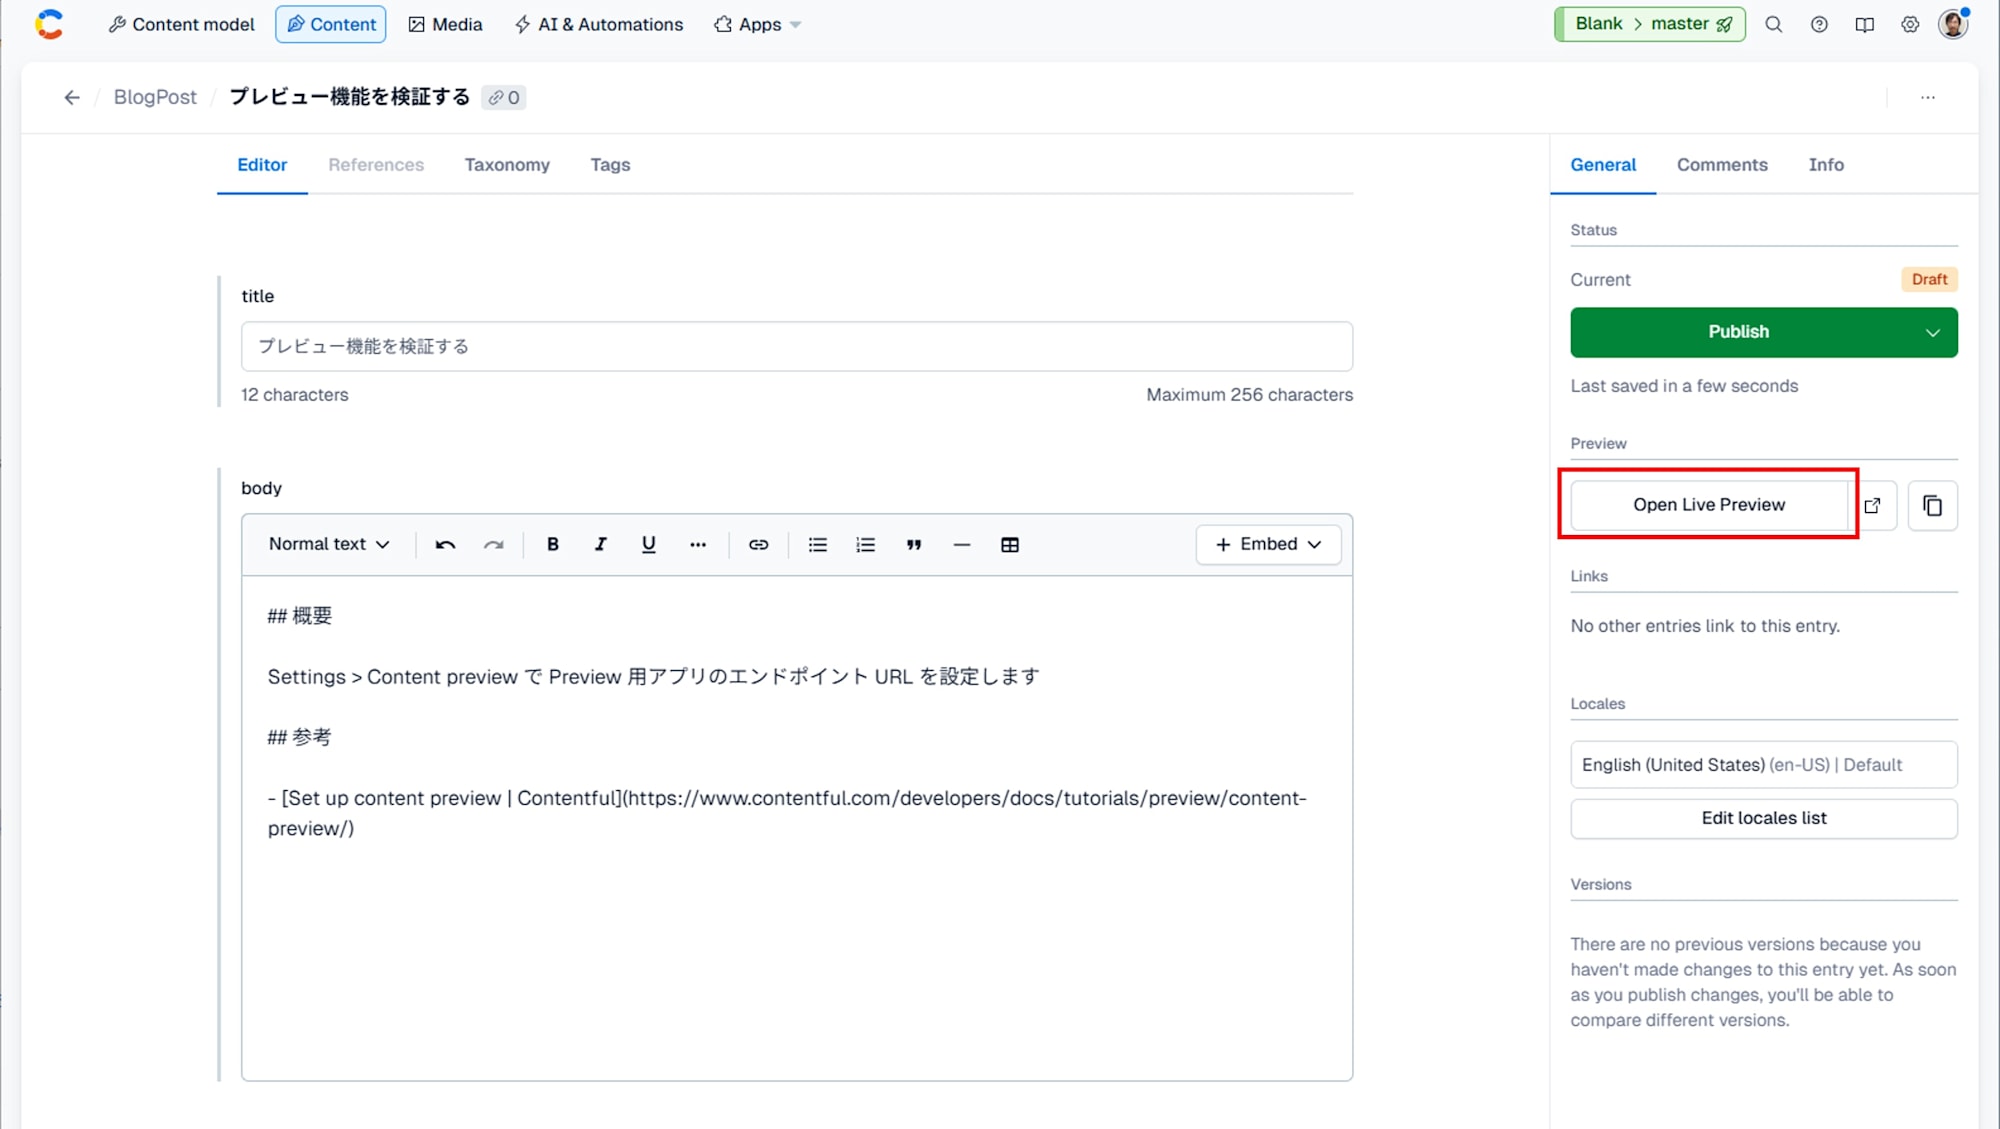Open the settings gear icon
The image size is (2000, 1129).
point(1910,24)
